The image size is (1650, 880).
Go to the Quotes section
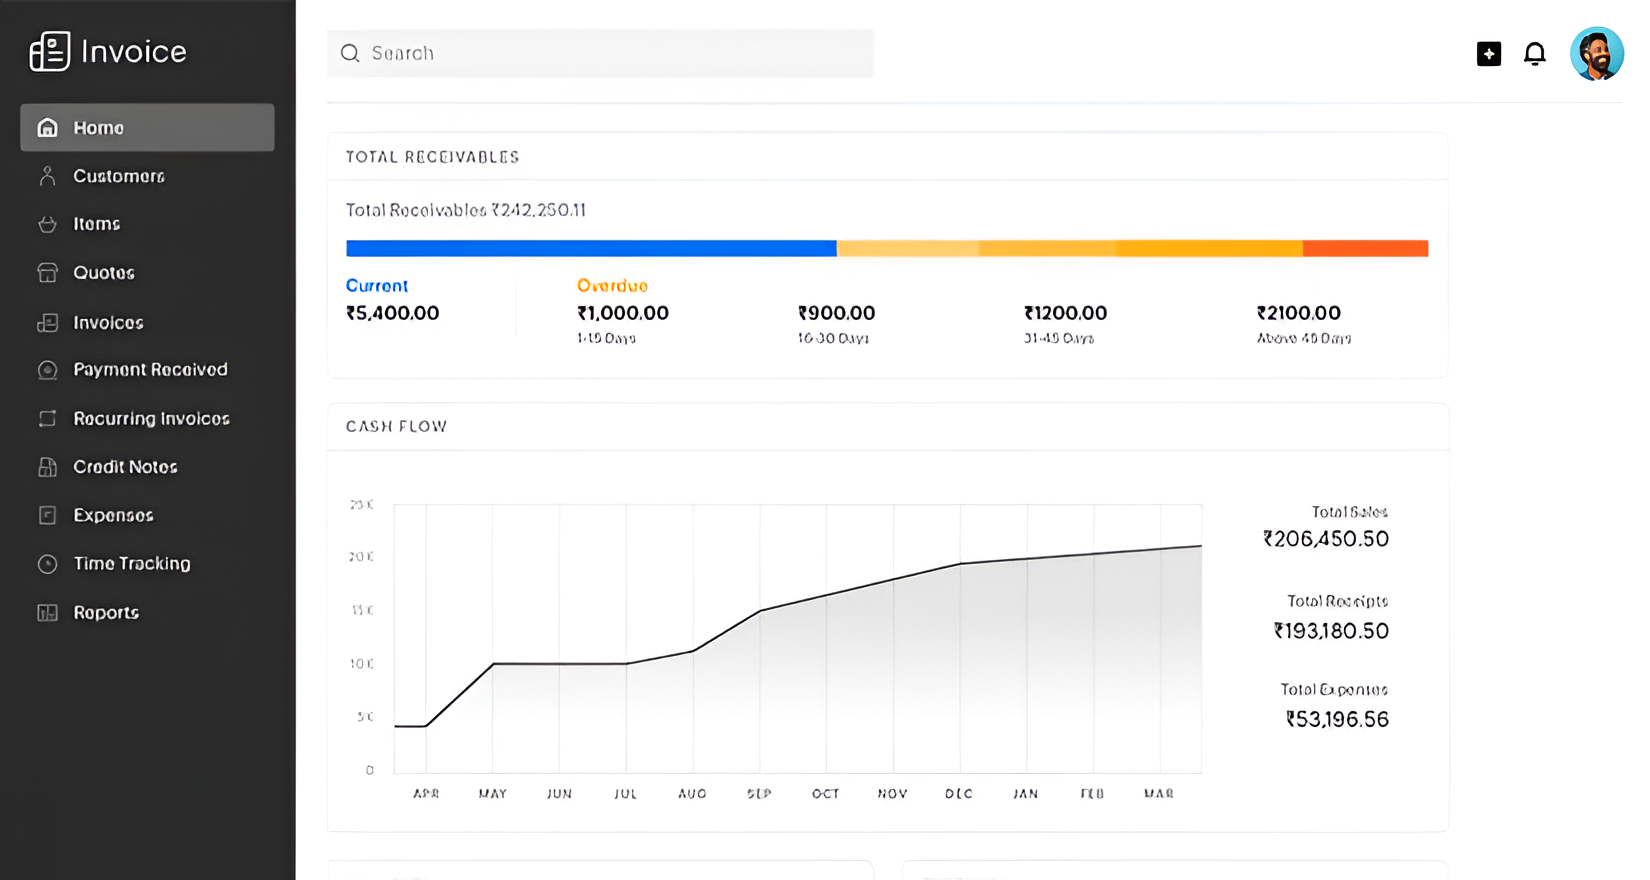click(103, 273)
